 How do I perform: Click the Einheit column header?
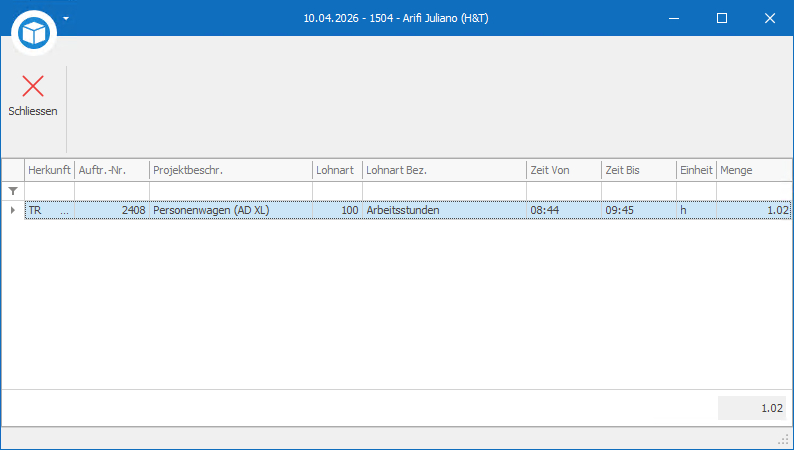[696, 170]
